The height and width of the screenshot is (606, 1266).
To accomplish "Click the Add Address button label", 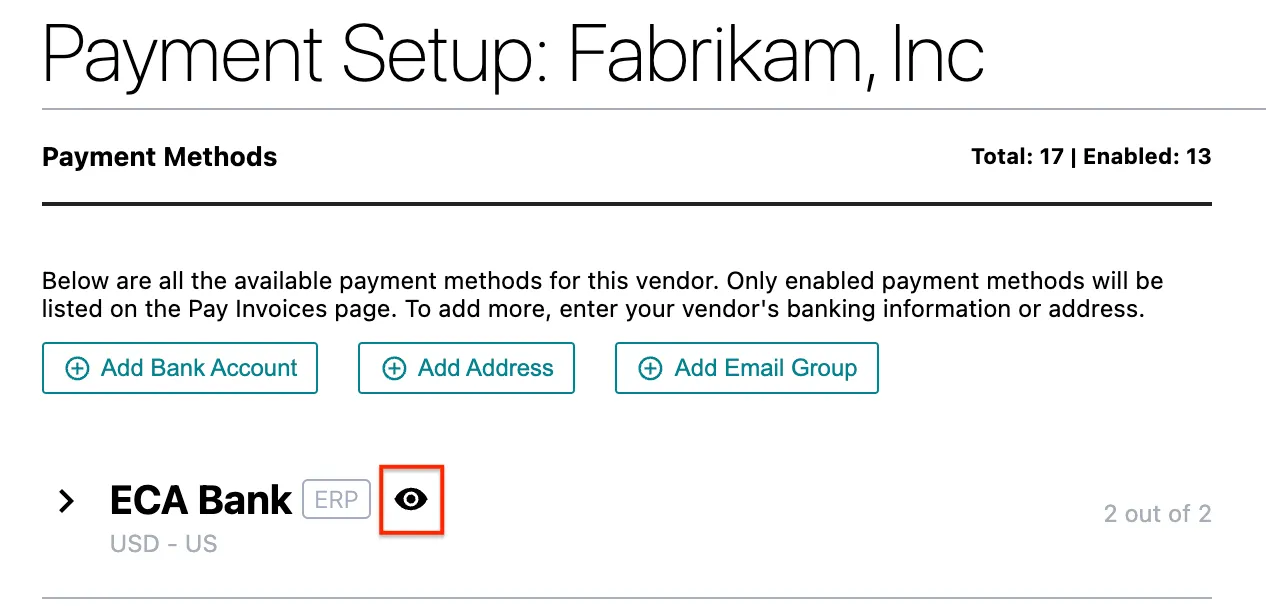I will point(485,368).
